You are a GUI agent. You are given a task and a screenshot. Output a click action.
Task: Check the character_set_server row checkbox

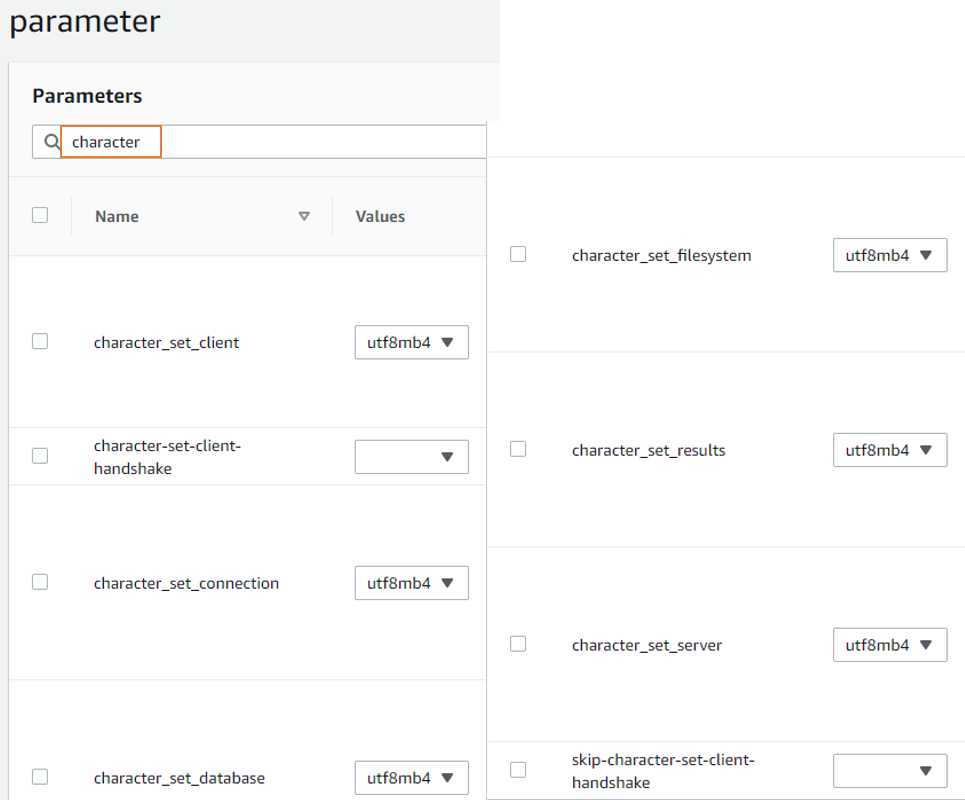[518, 644]
